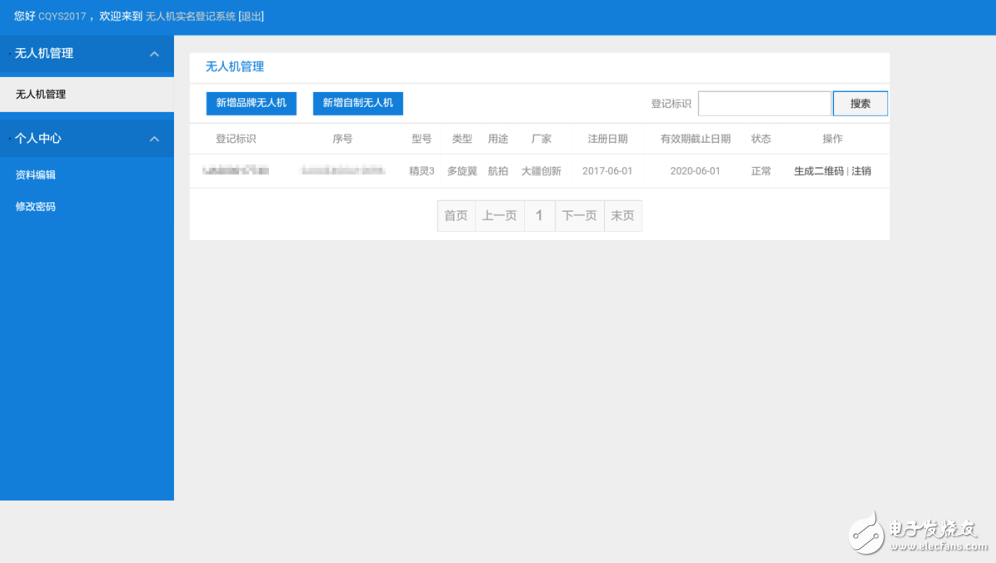This screenshot has height=563, width=996.
Task: Click 生成二维码 link in the table row
Action: click(x=818, y=171)
